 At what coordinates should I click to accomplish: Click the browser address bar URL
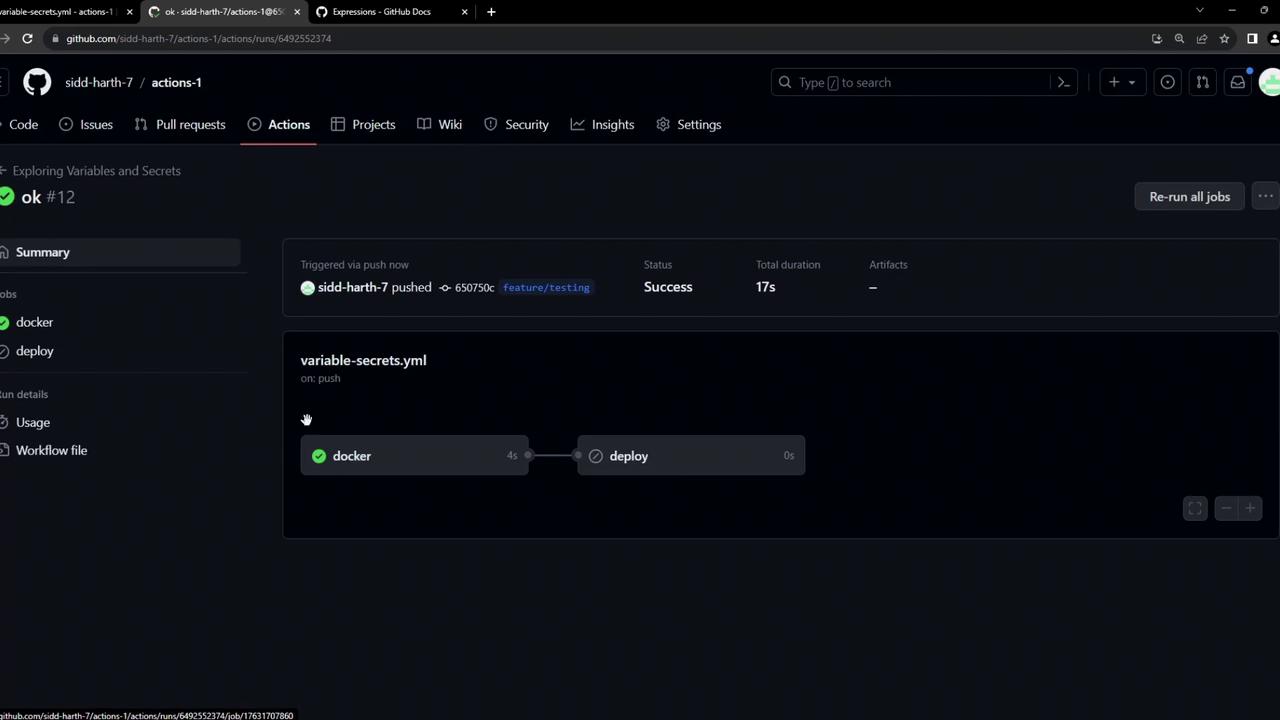click(198, 38)
